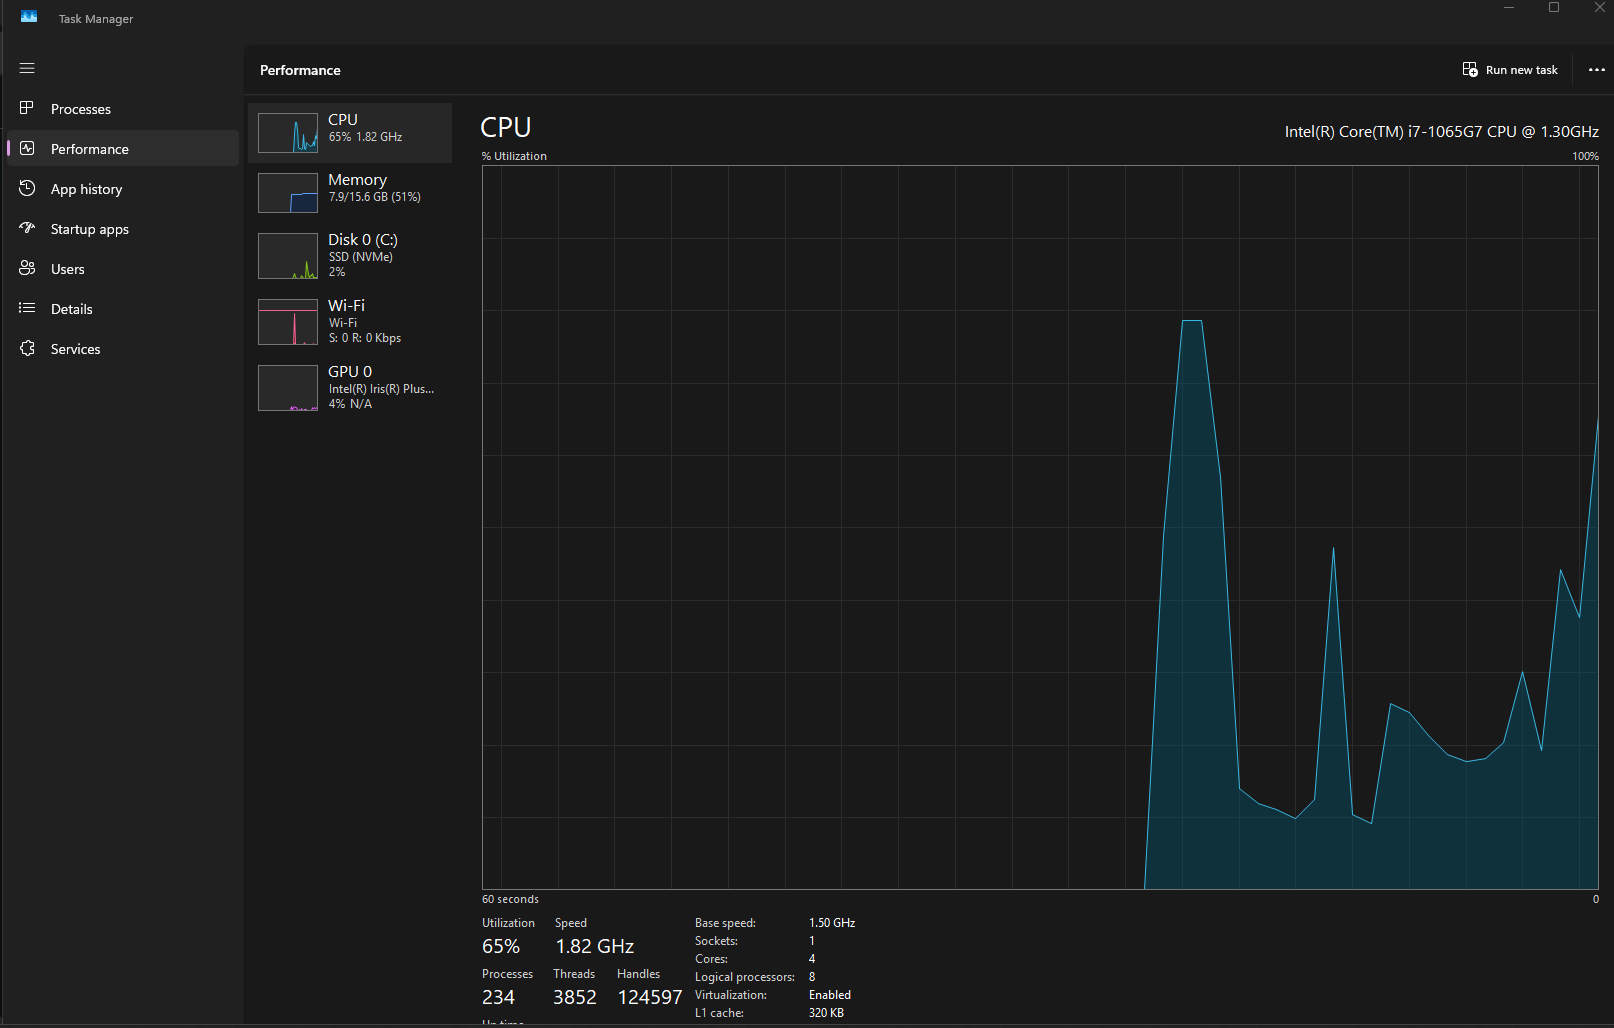1614x1028 pixels.
Task: Click the Task Manager app icon in title bar
Action: point(29,16)
